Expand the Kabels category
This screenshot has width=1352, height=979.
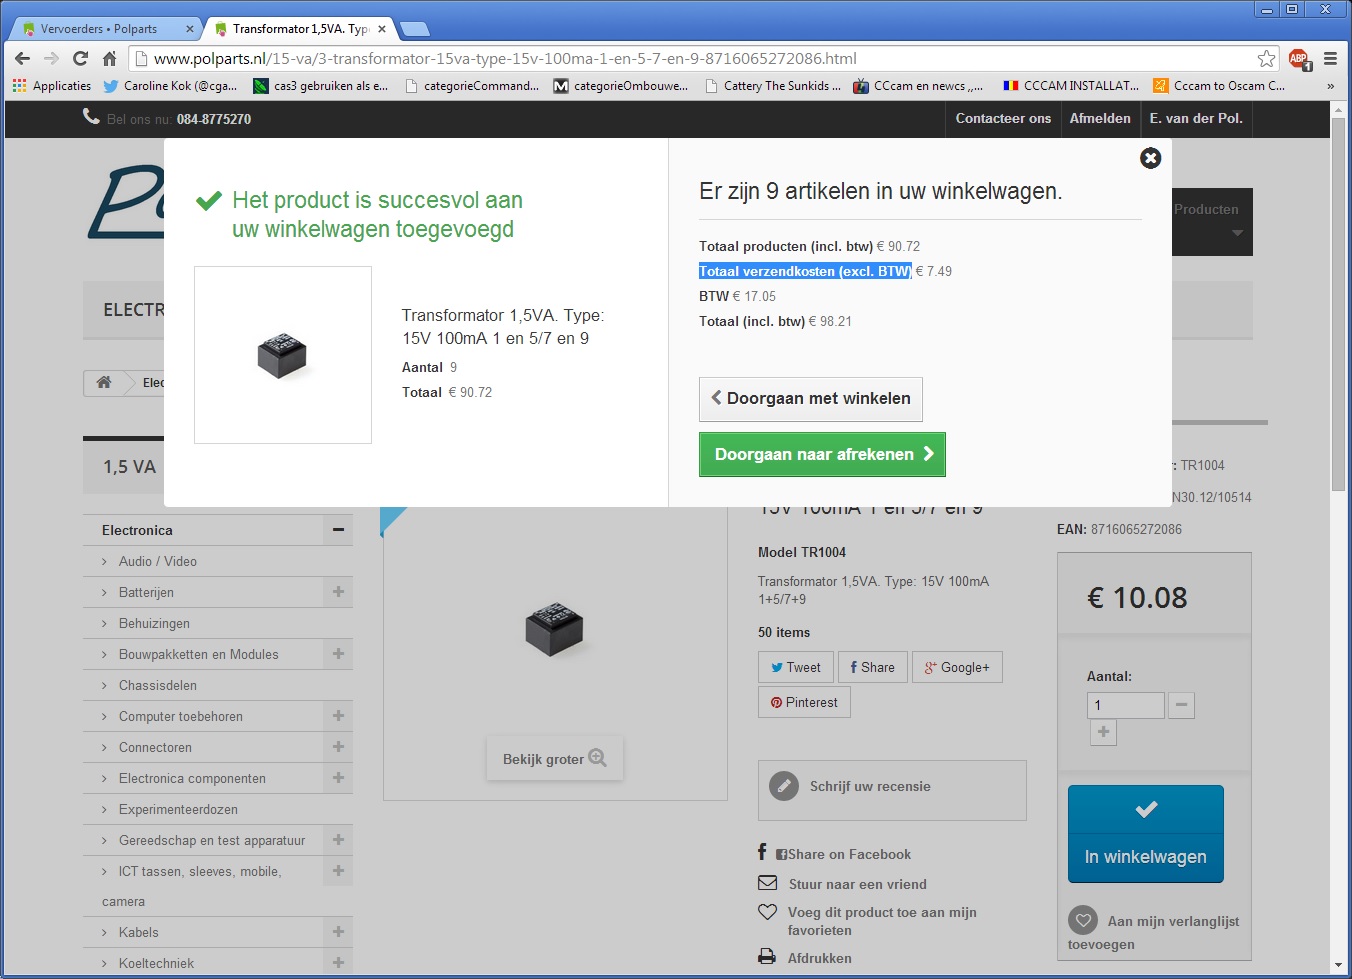click(338, 932)
